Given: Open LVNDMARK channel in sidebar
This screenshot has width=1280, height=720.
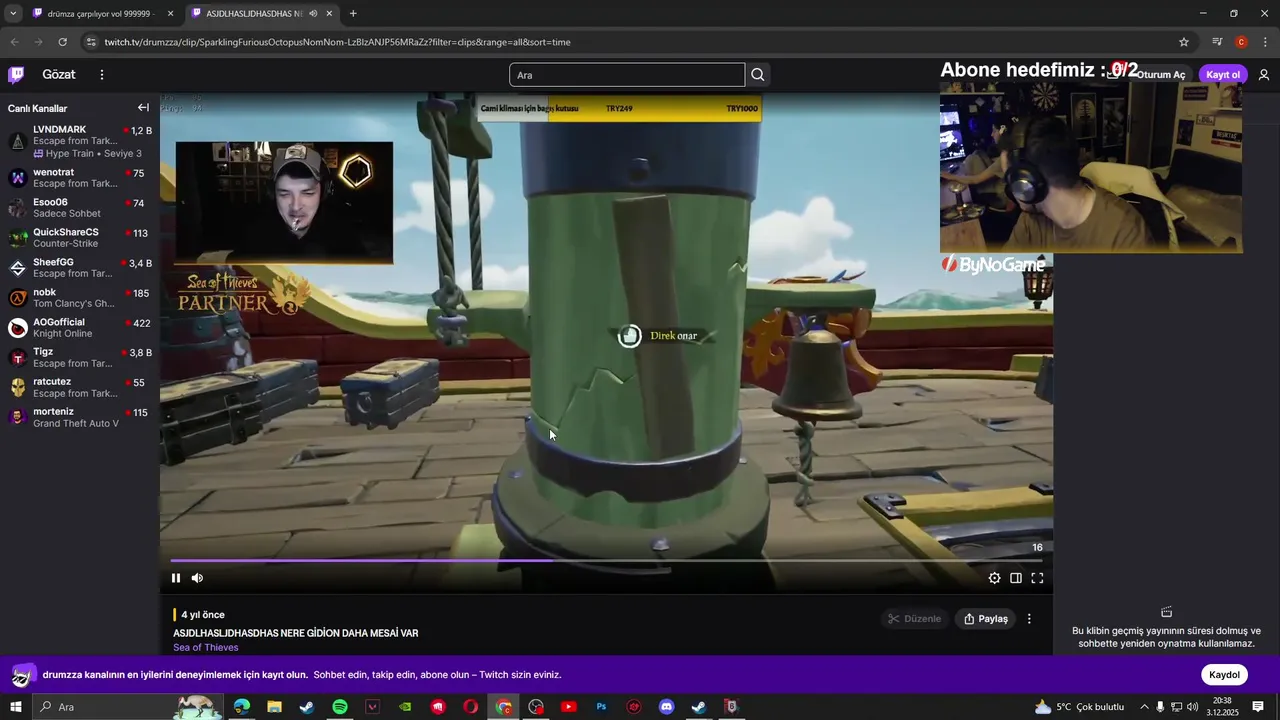Looking at the screenshot, I should (80, 141).
